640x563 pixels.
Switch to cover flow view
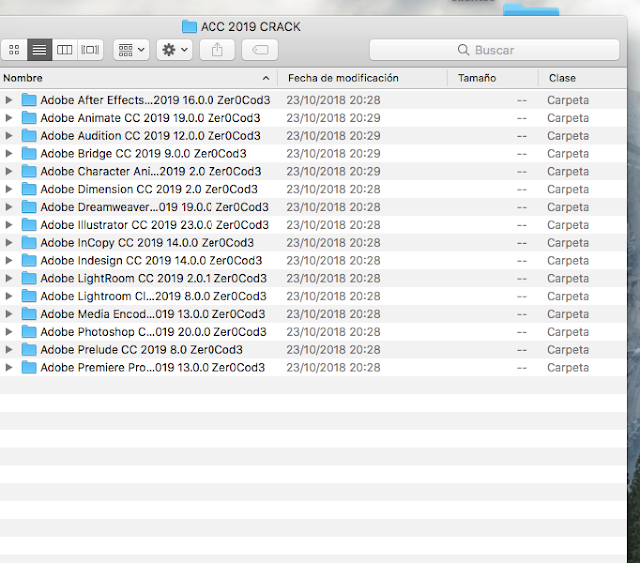pyautogui.click(x=90, y=50)
